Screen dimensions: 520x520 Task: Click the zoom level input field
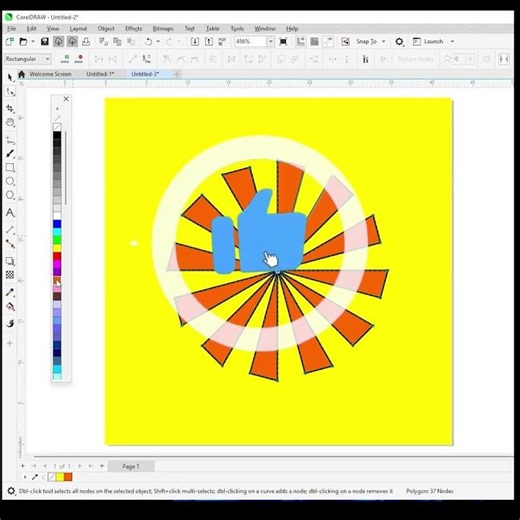pos(250,42)
